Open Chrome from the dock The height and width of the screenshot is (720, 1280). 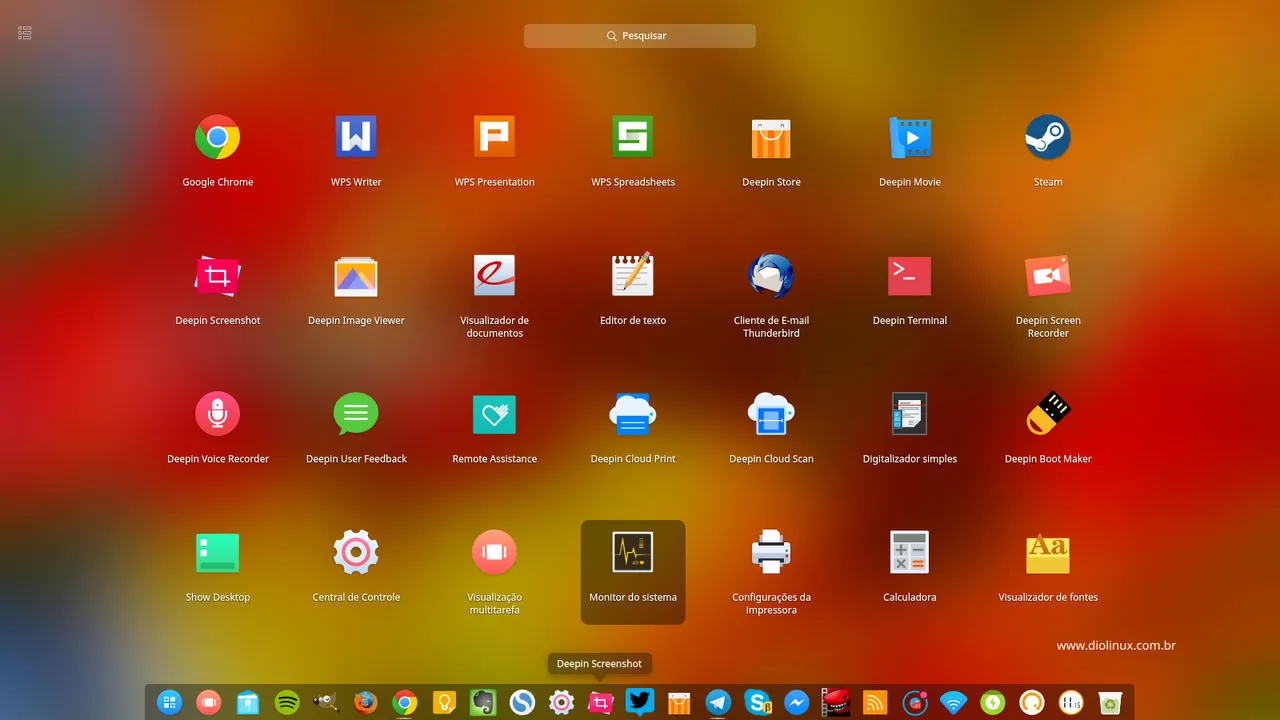[404, 703]
